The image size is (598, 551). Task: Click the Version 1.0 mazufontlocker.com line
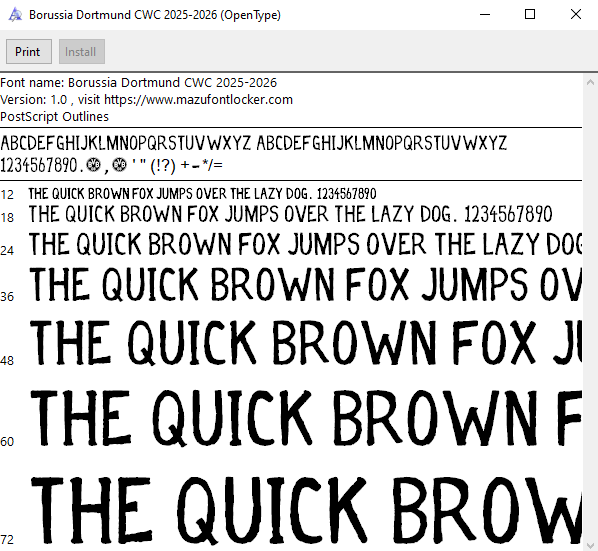tap(146, 100)
